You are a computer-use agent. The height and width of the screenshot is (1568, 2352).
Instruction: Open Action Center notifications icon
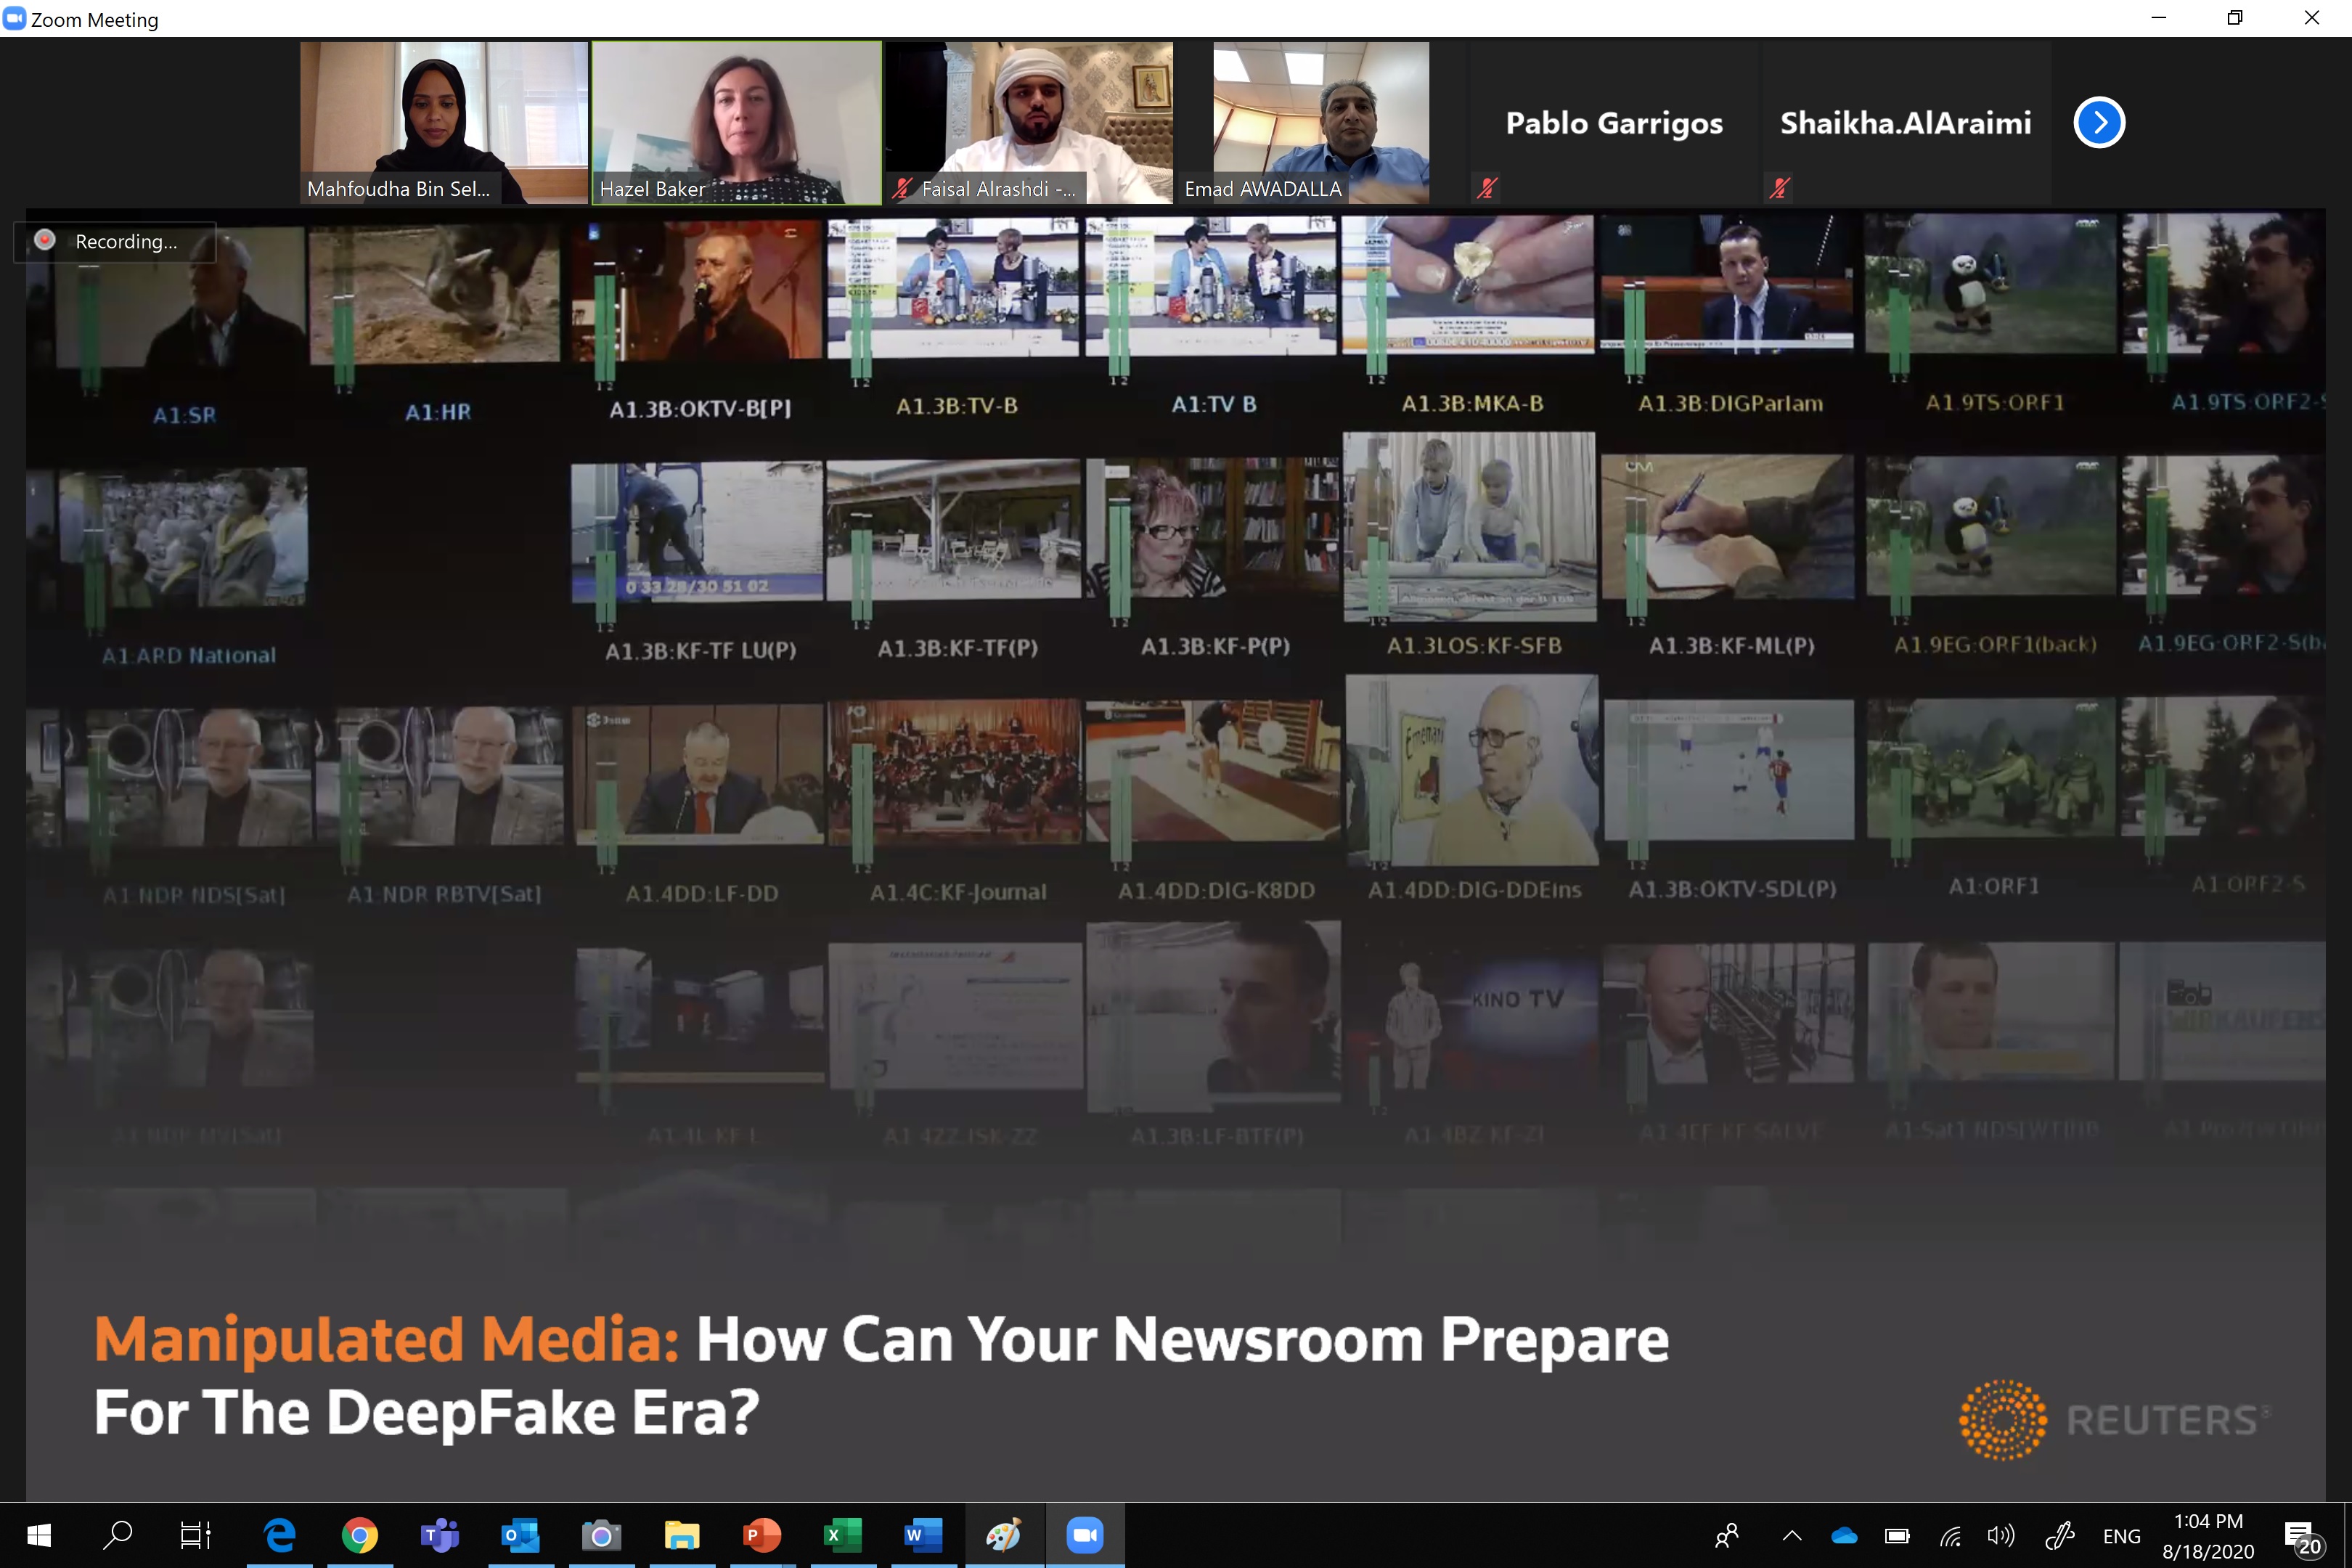[2300, 1536]
